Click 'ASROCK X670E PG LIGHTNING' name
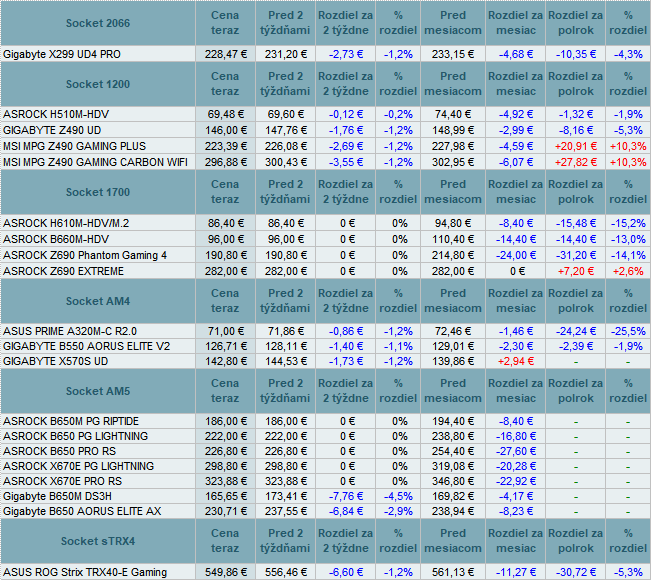The height and width of the screenshot is (580, 651). [78, 466]
